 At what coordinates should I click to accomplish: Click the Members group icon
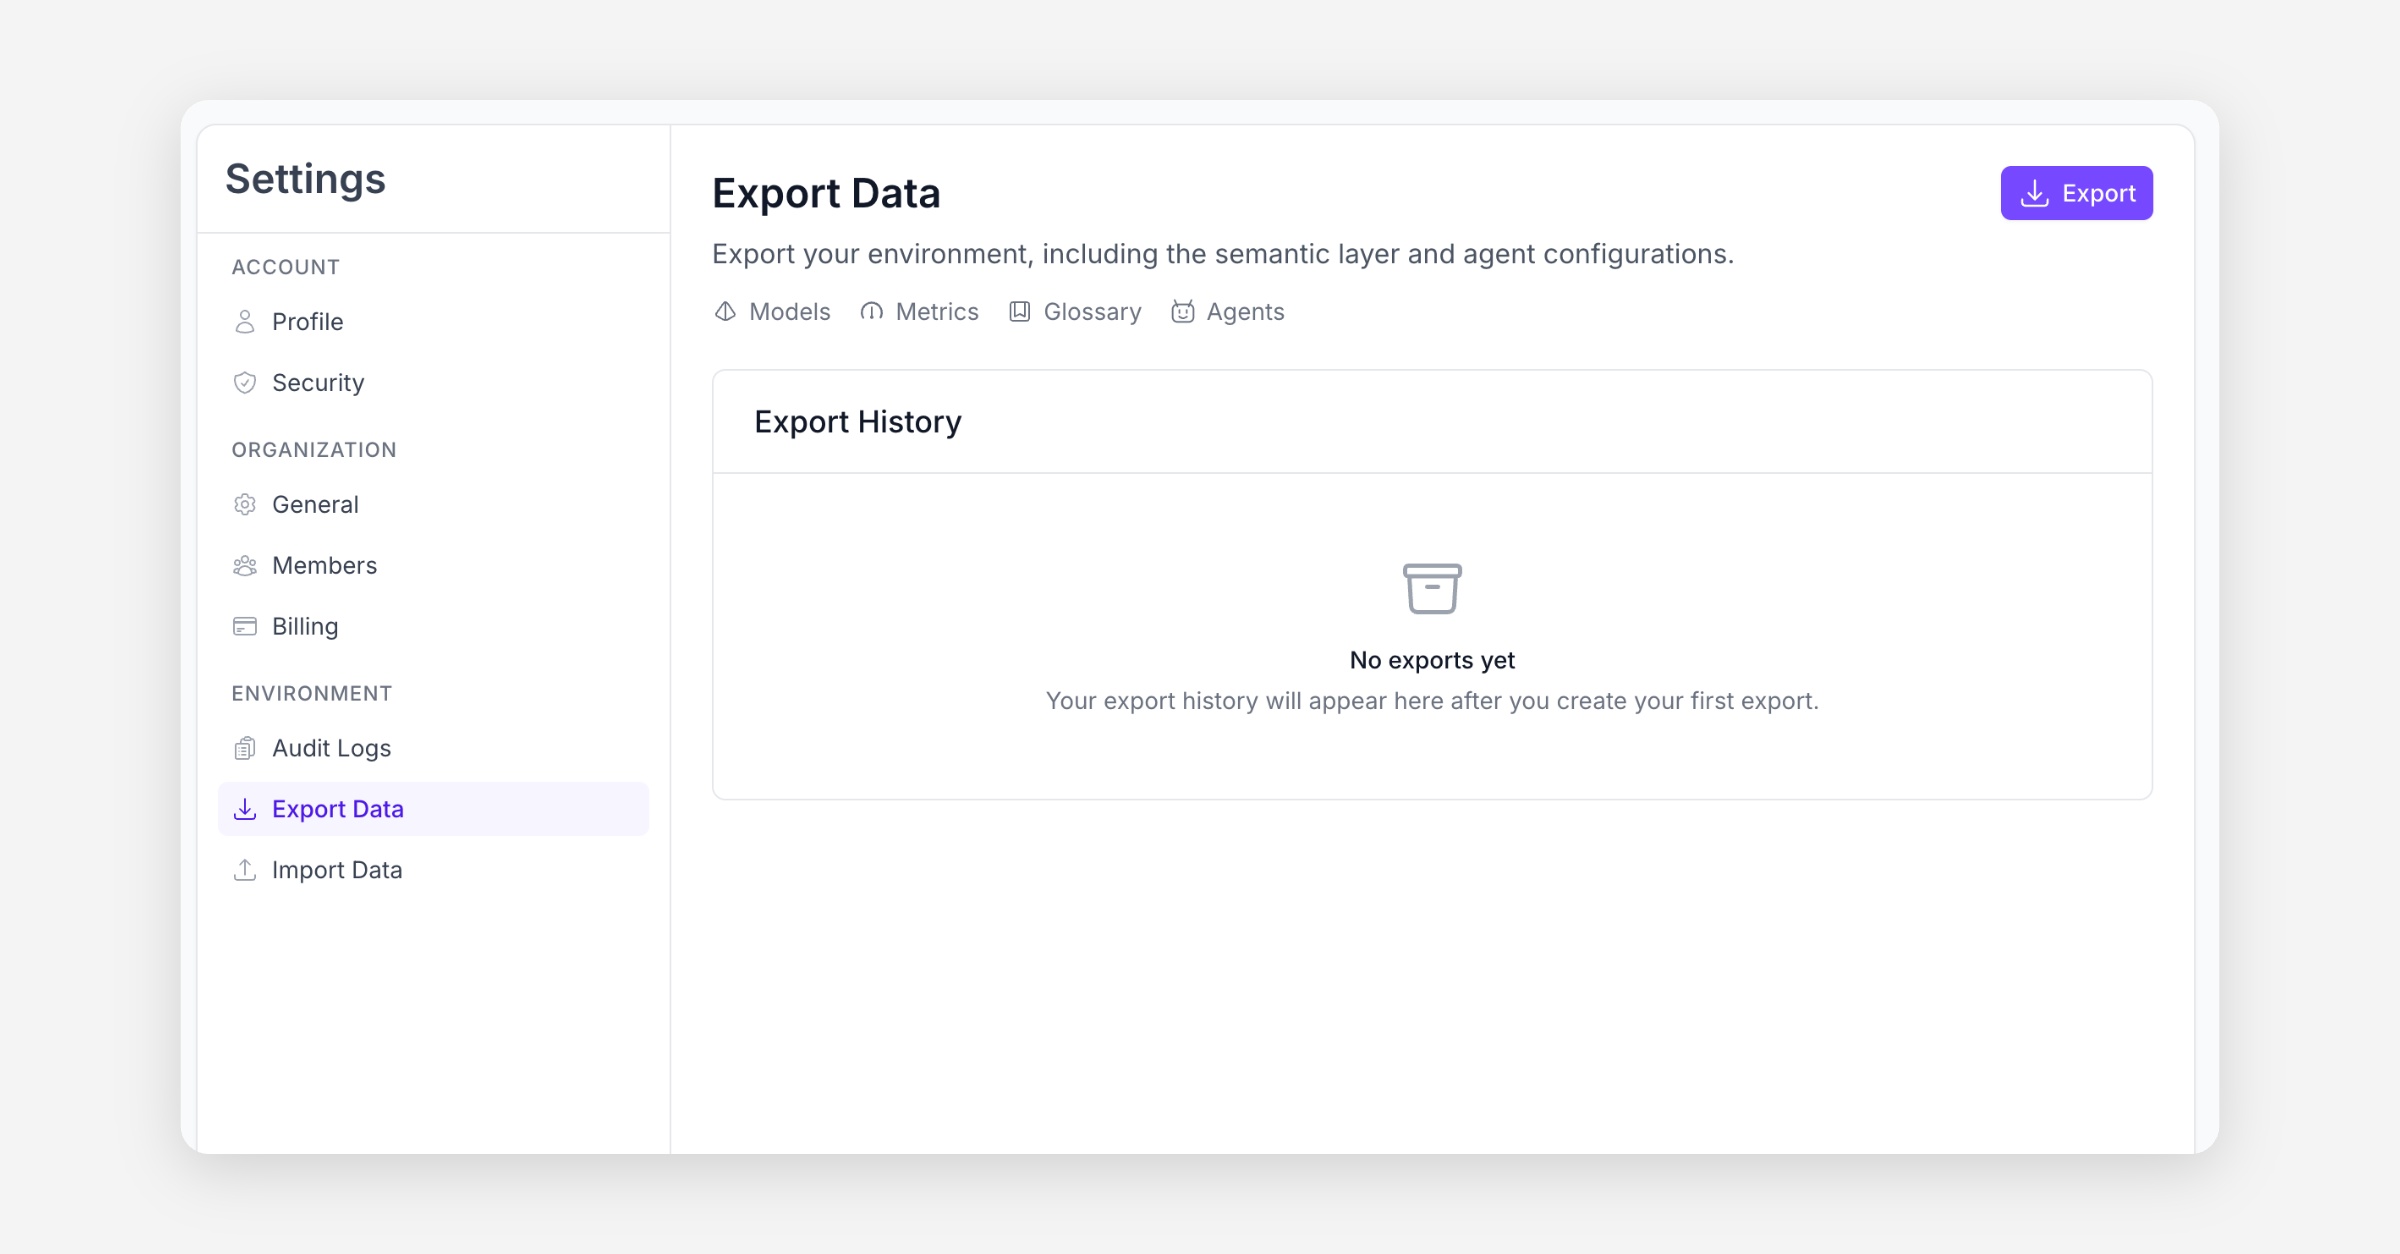pyautogui.click(x=244, y=566)
